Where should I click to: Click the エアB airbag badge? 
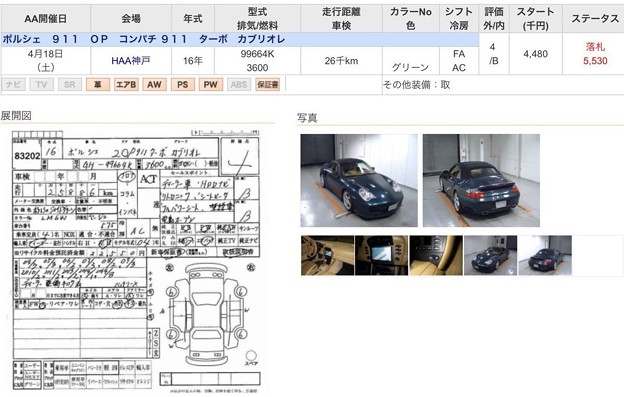126,84
